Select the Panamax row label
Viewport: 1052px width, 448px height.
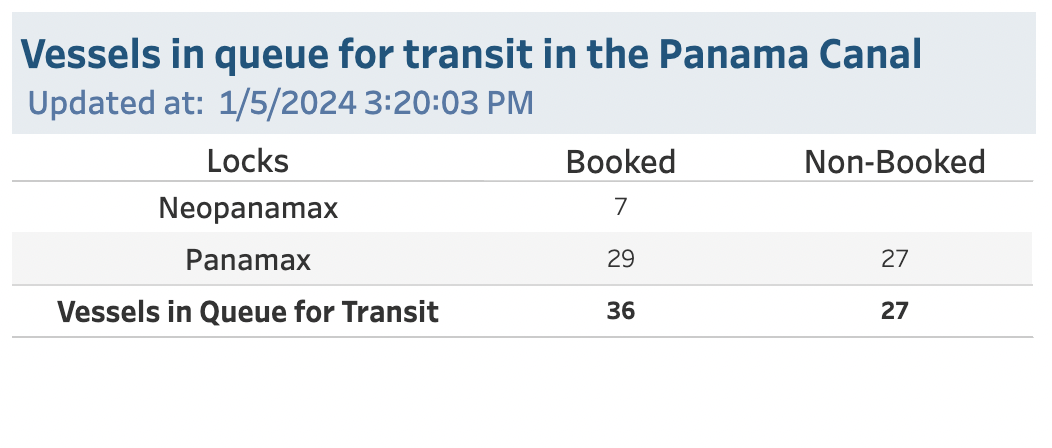point(248,260)
